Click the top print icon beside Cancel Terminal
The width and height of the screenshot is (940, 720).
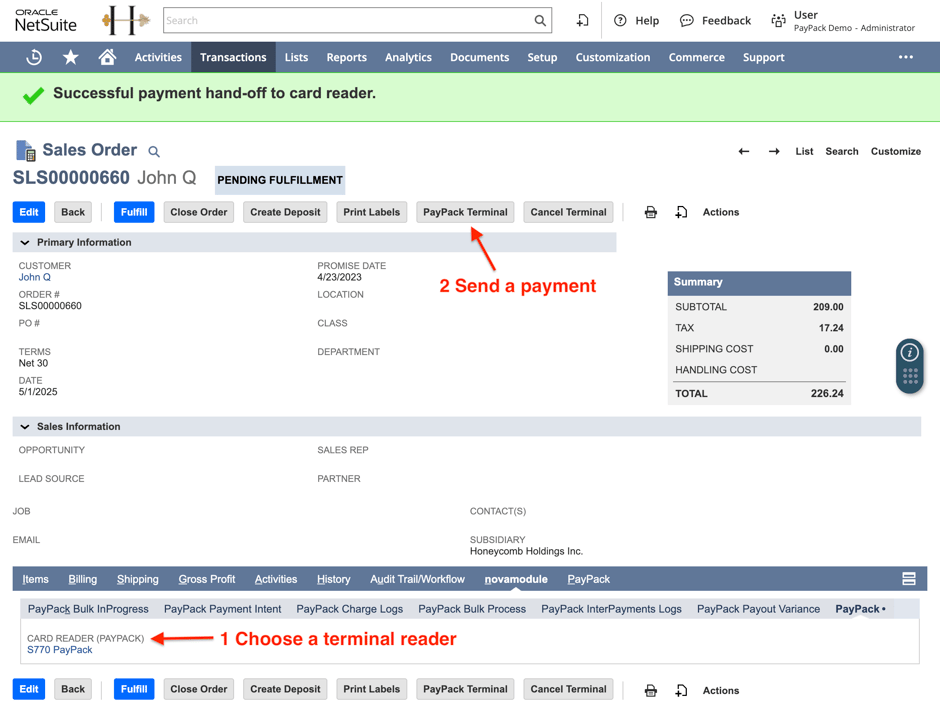[650, 212]
